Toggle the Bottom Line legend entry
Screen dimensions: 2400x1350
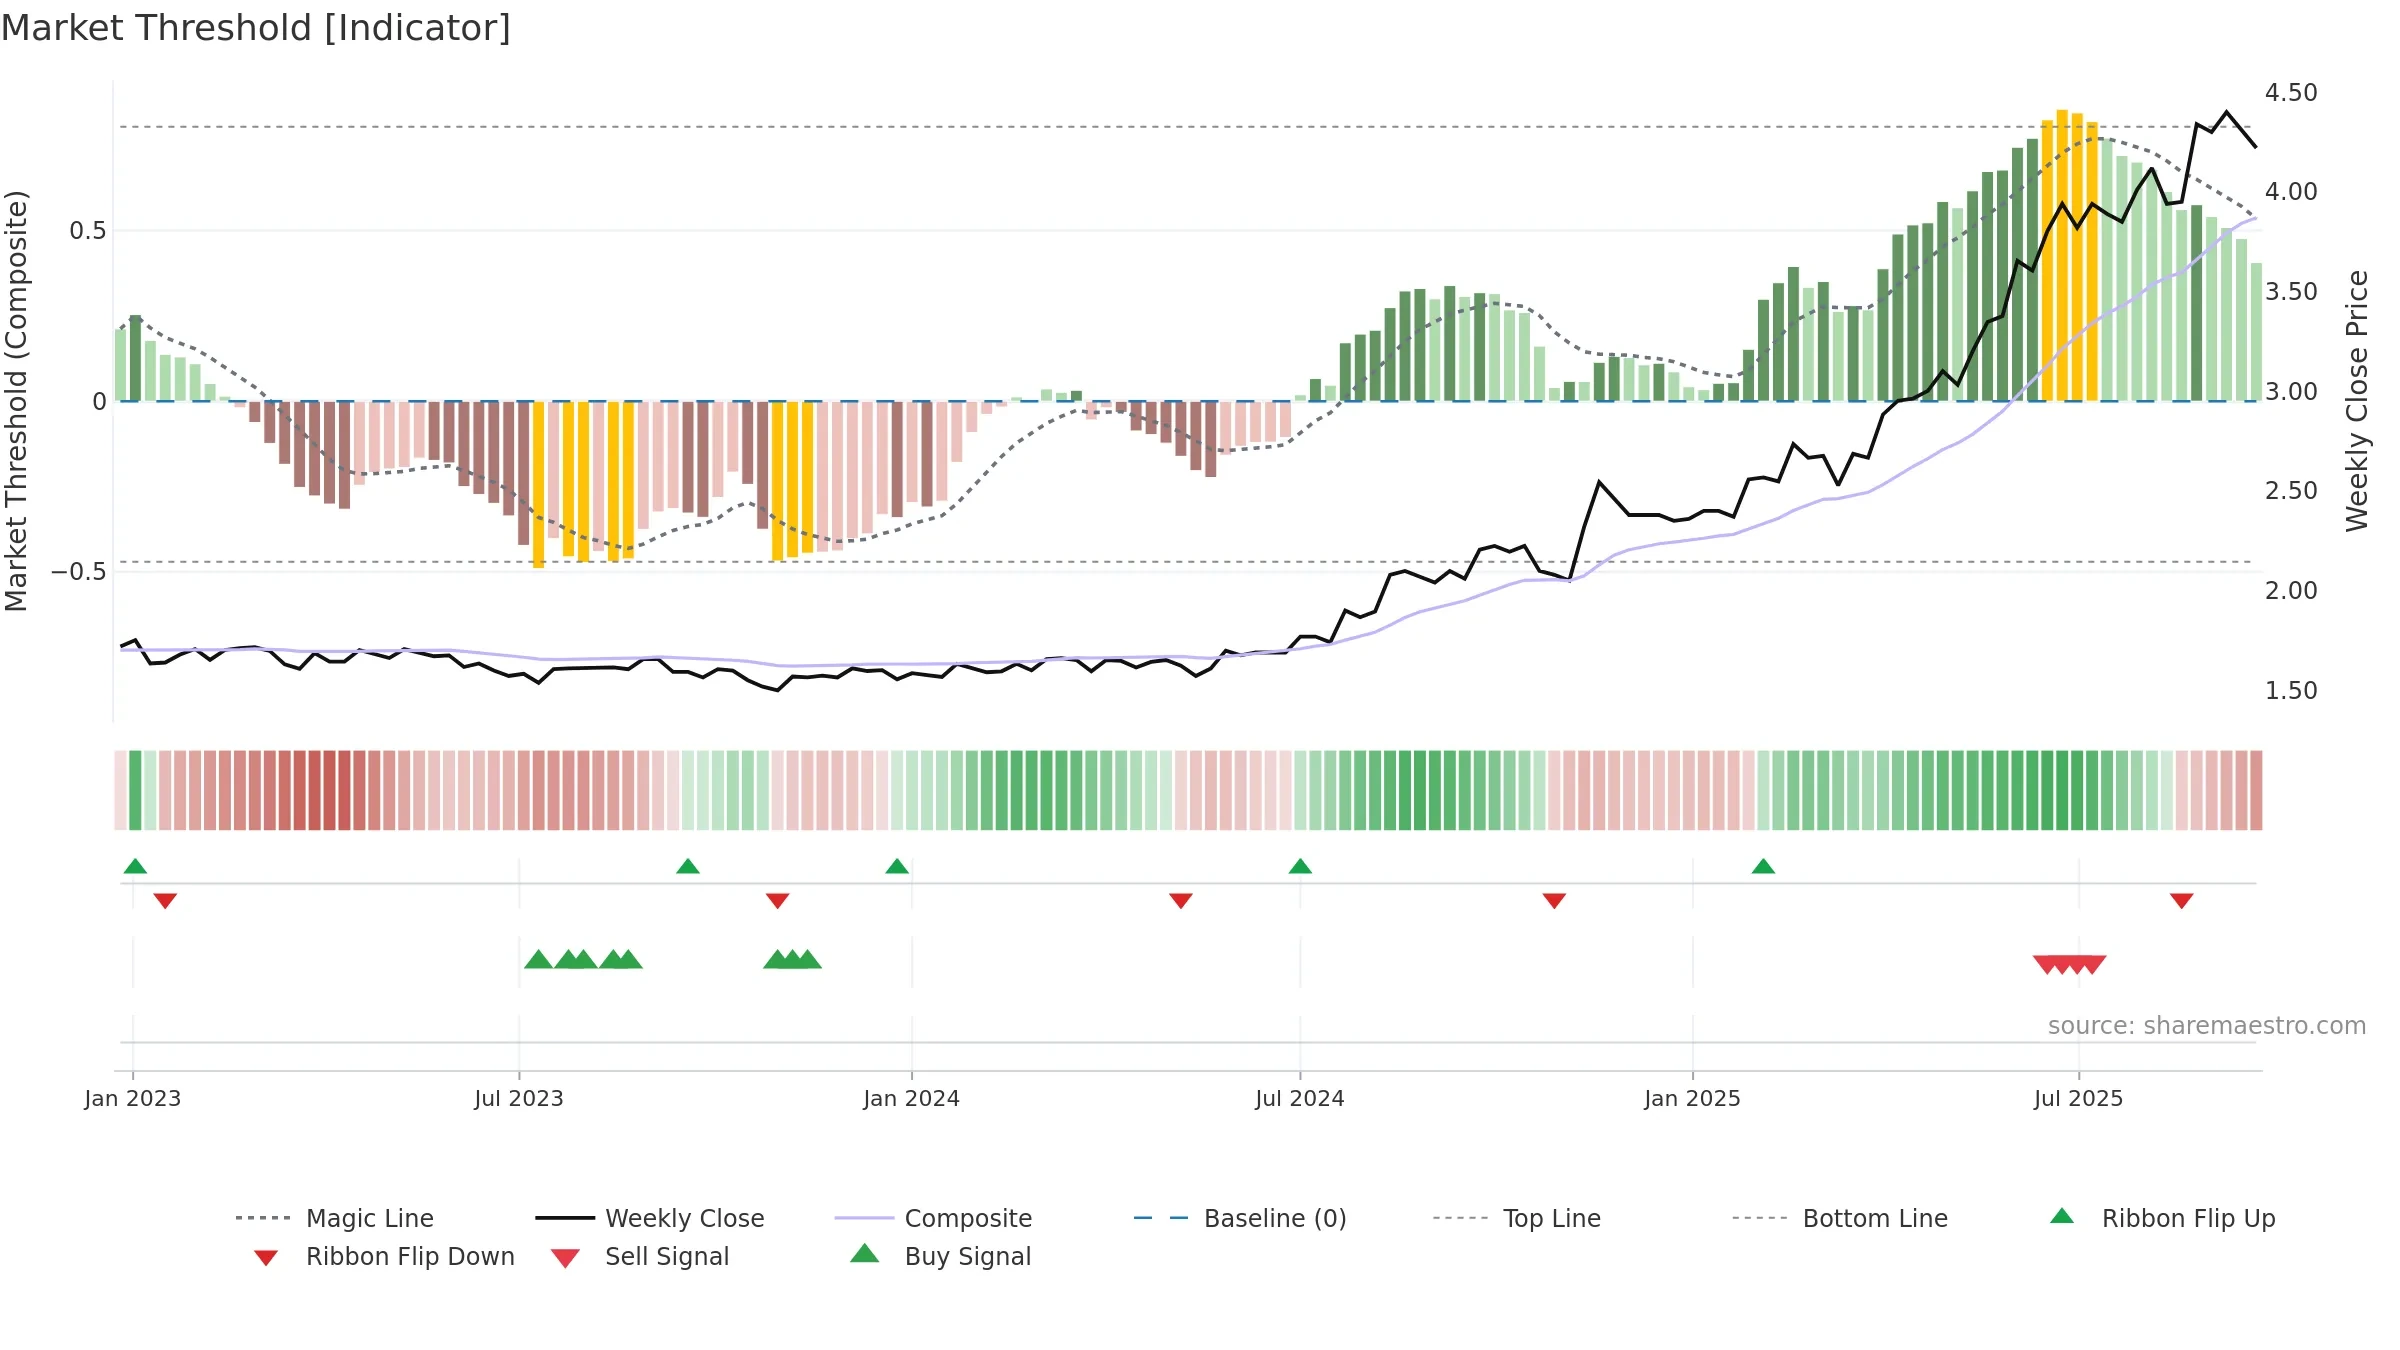[x=1840, y=1218]
